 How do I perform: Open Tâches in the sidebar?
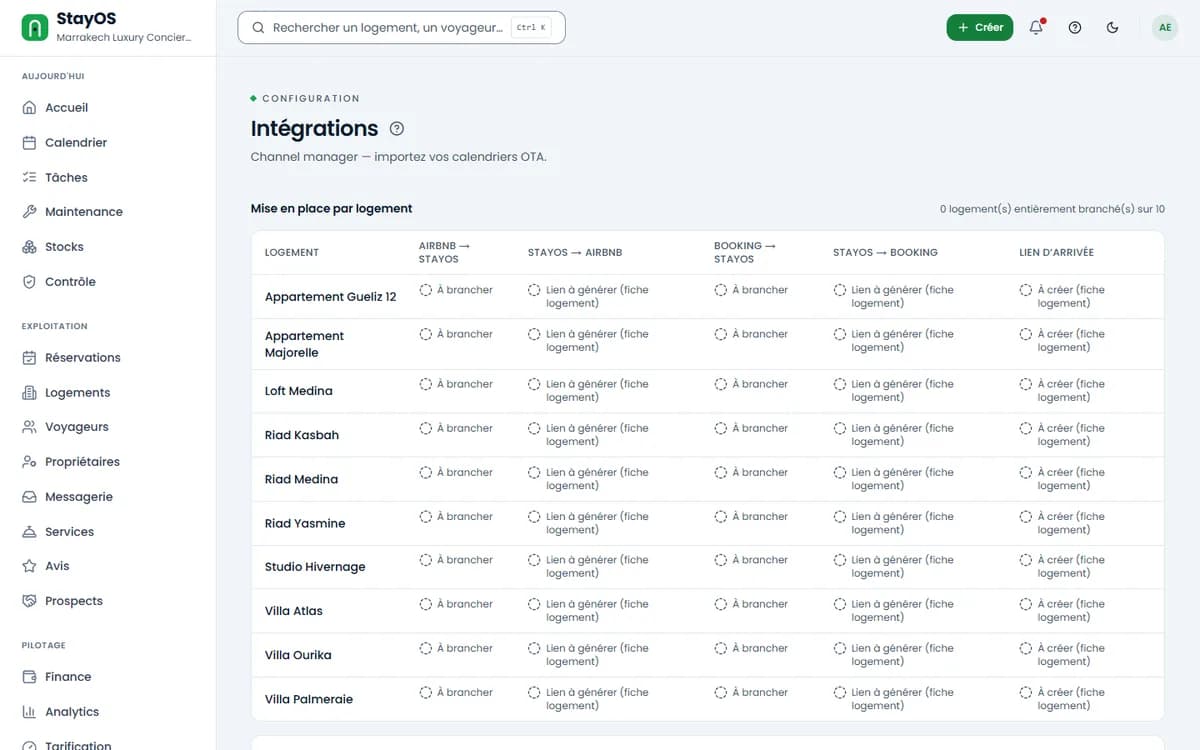coord(108,178)
